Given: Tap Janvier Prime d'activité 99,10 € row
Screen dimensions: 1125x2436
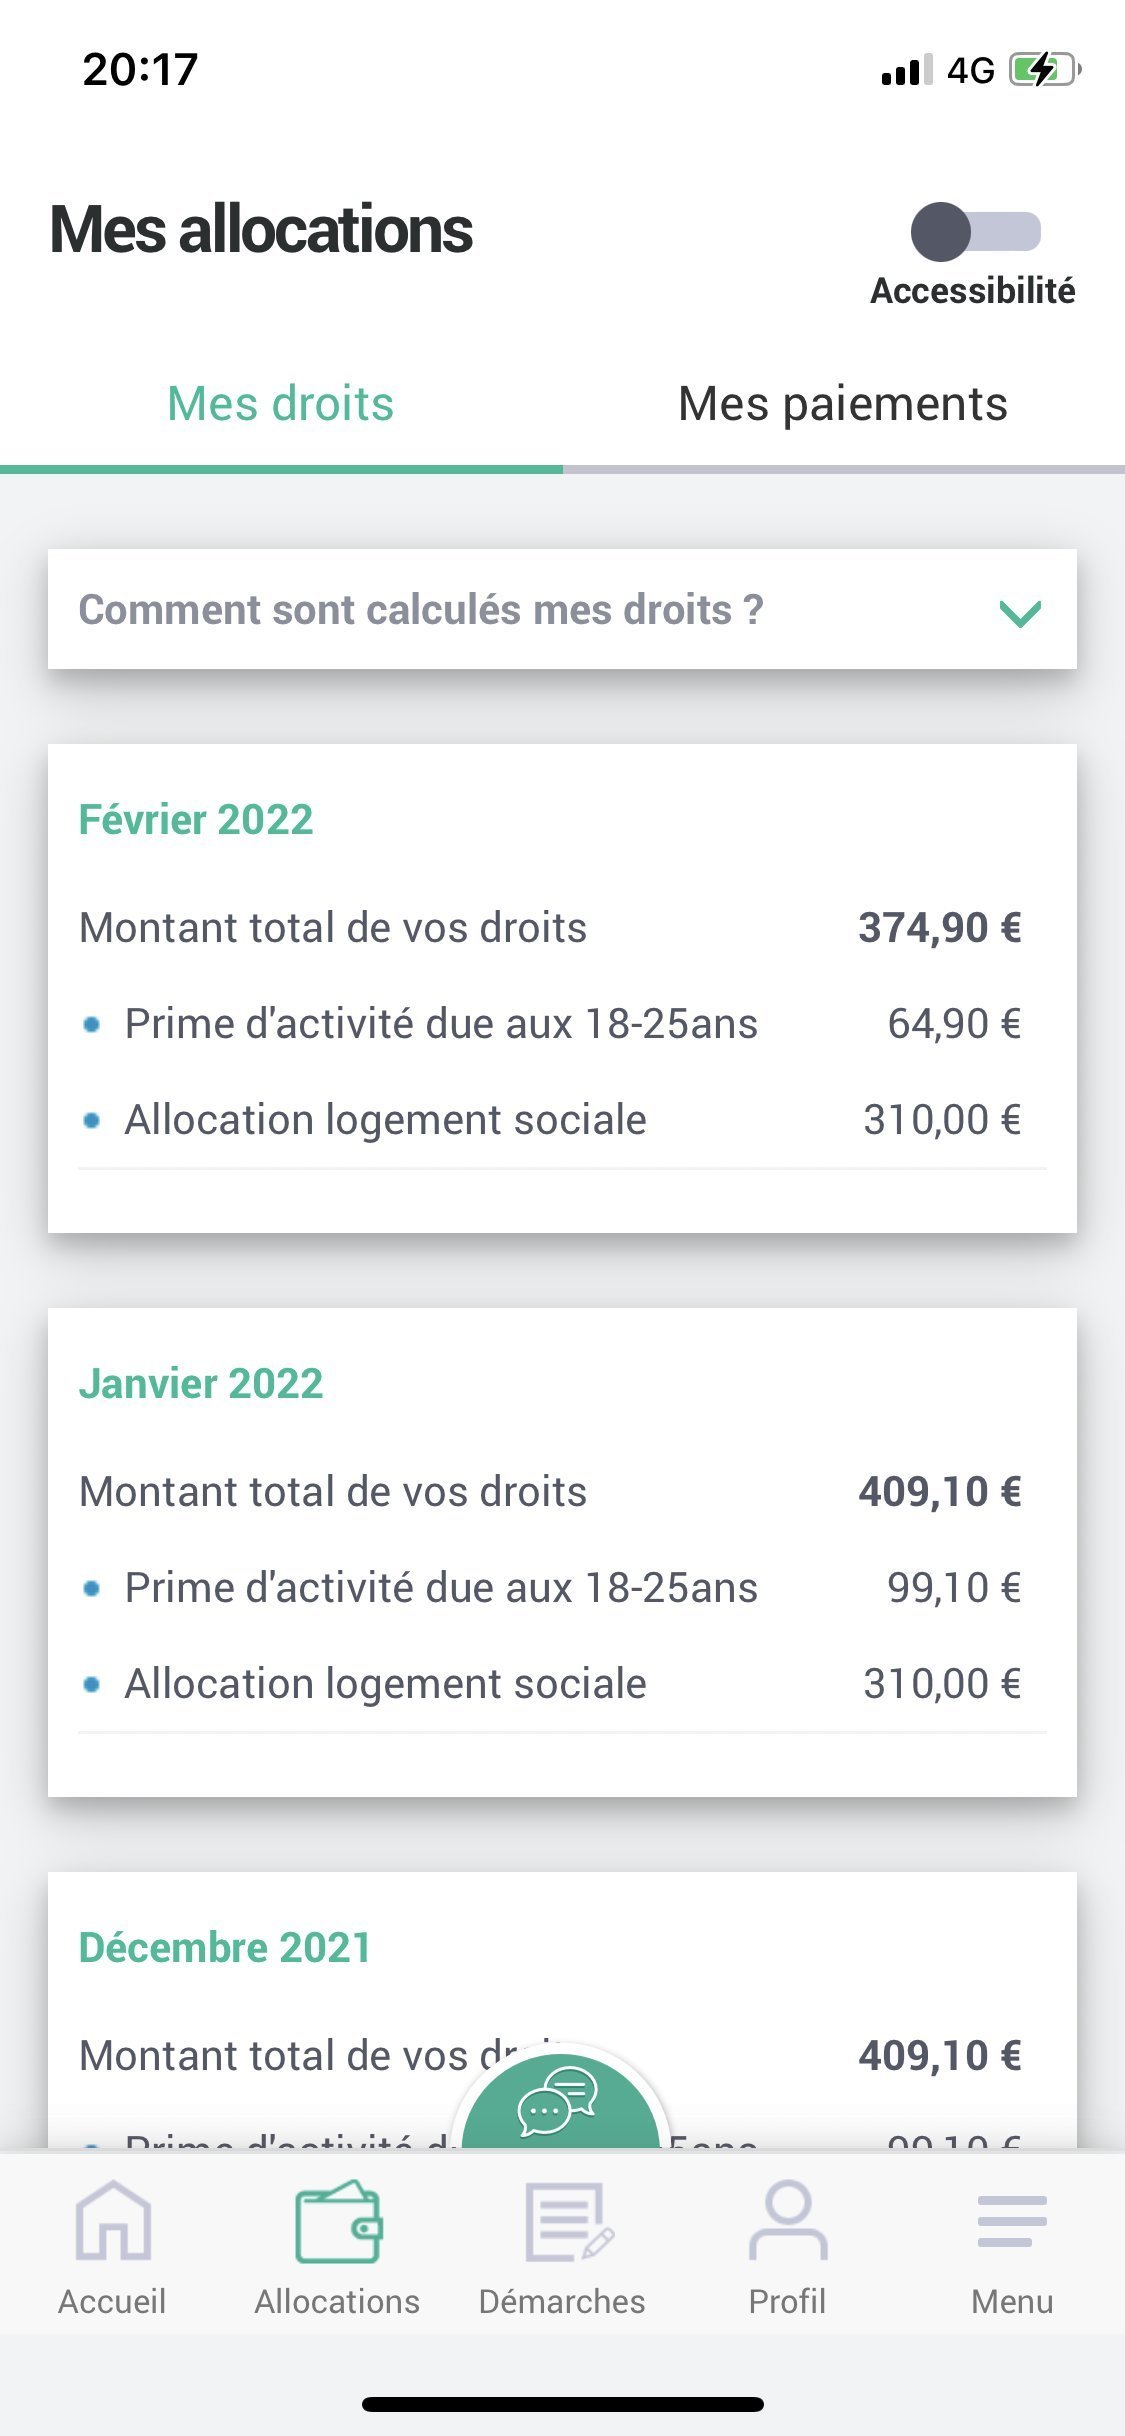Looking at the screenshot, I should [x=550, y=1588].
